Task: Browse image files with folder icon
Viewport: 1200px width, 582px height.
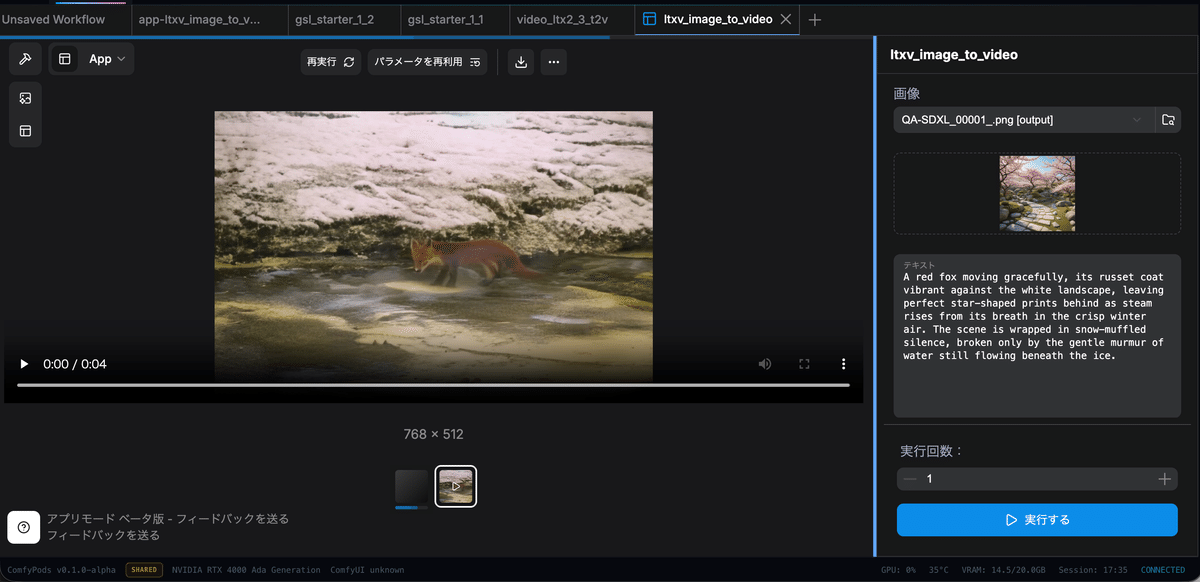Action: coord(1168,120)
